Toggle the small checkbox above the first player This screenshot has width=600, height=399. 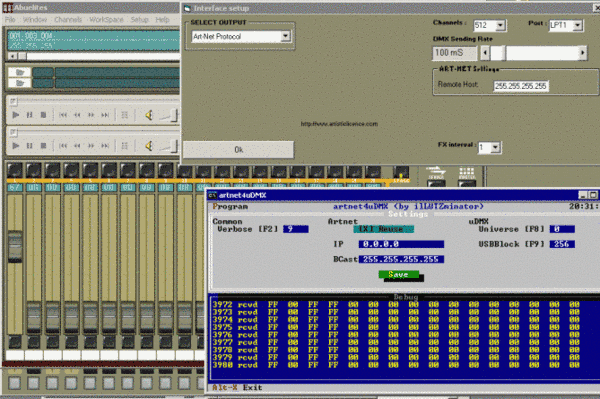click(13, 101)
